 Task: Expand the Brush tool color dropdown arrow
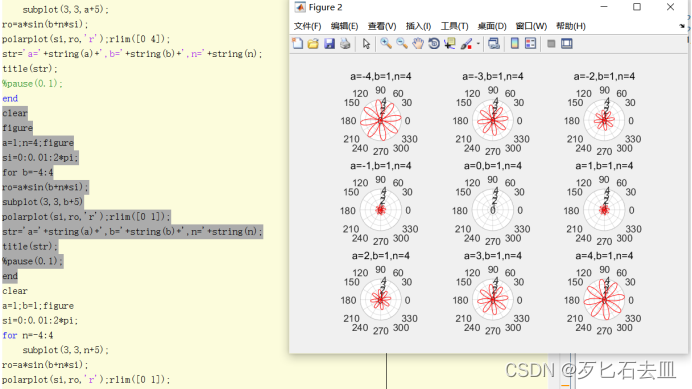point(478,44)
